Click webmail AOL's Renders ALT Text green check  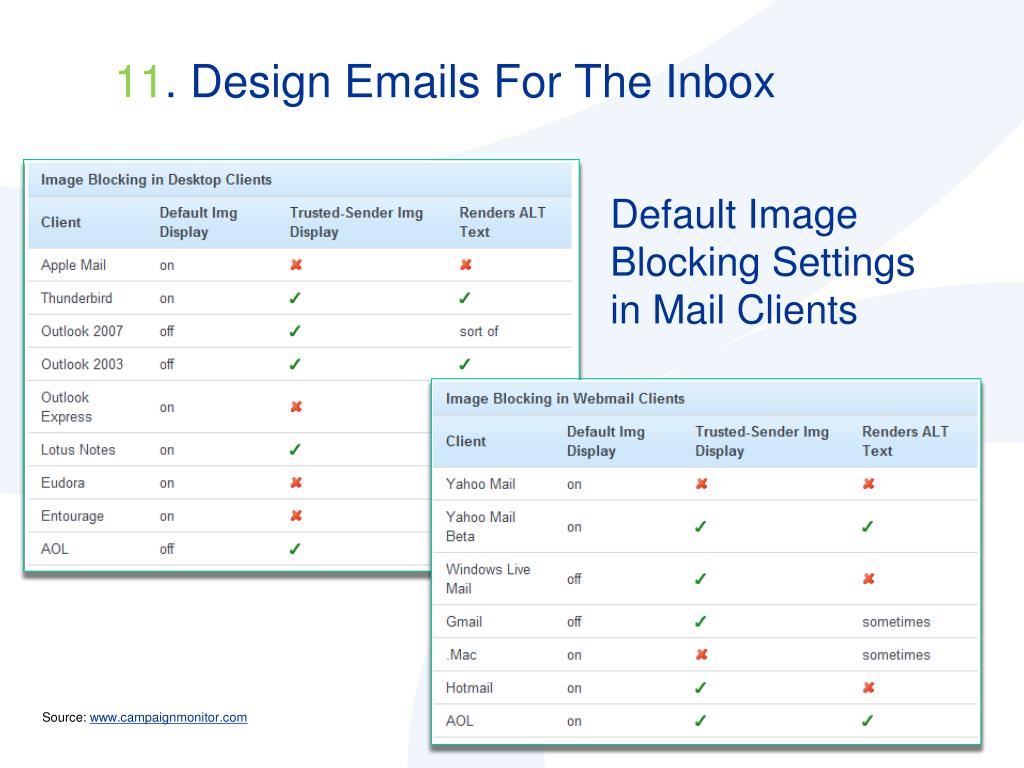pos(867,721)
